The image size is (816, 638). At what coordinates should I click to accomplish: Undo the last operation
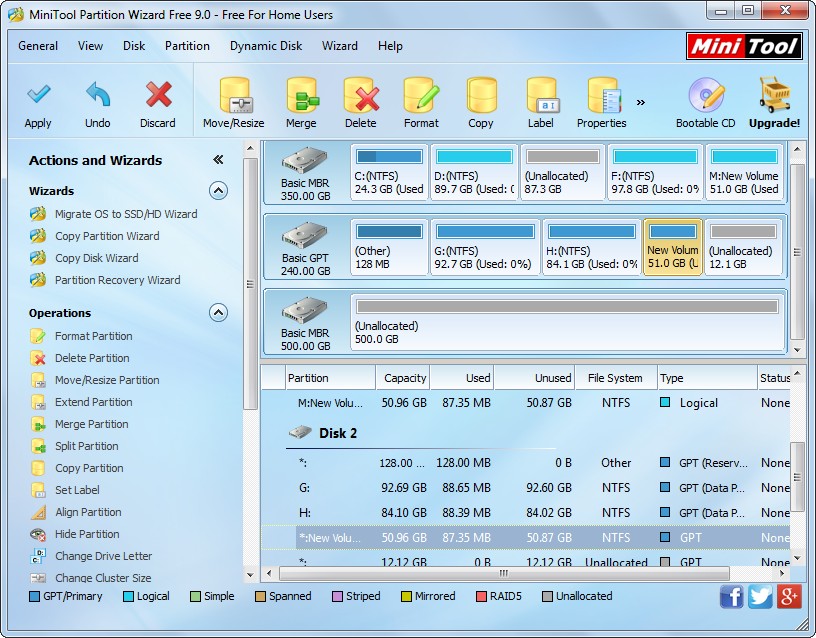coord(97,100)
